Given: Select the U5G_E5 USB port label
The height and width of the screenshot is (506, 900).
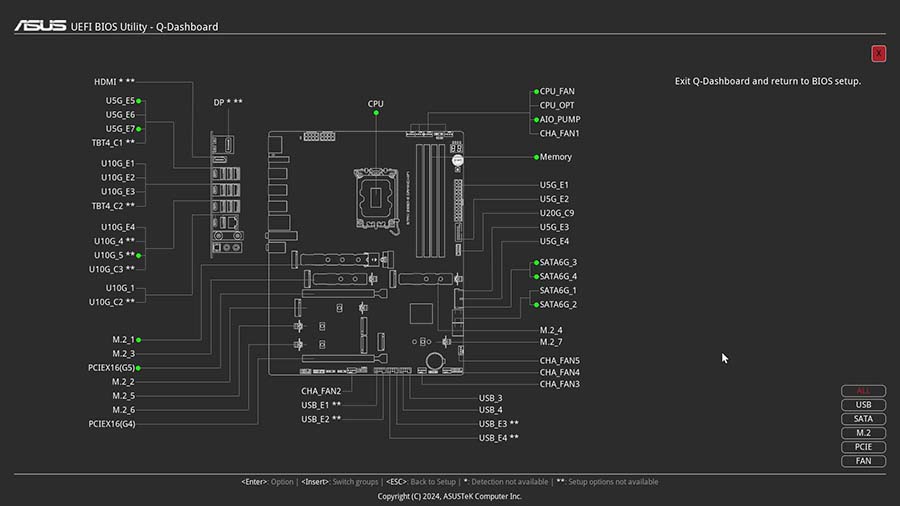Looking at the screenshot, I should 120,101.
